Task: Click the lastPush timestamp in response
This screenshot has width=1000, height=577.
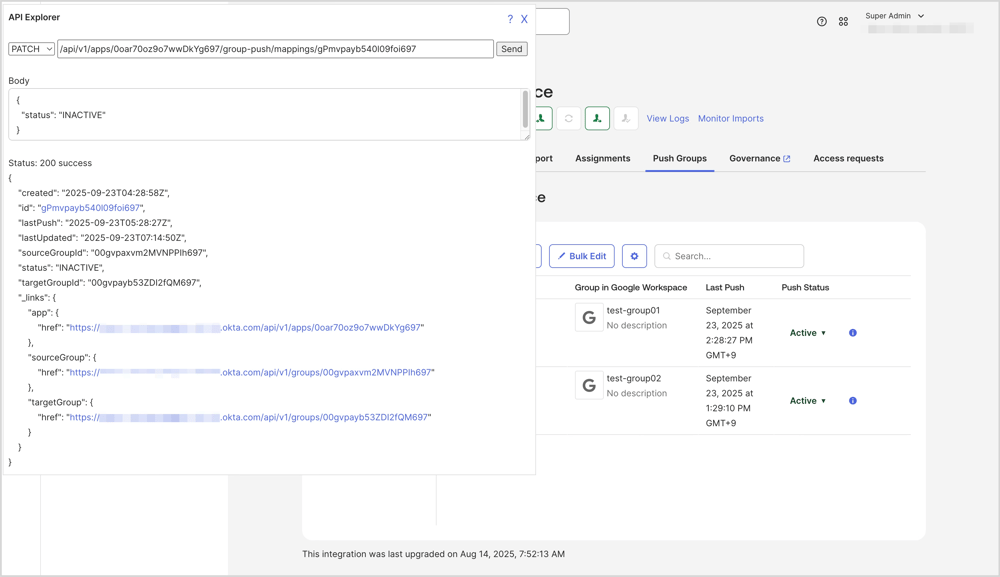Action: (118, 223)
